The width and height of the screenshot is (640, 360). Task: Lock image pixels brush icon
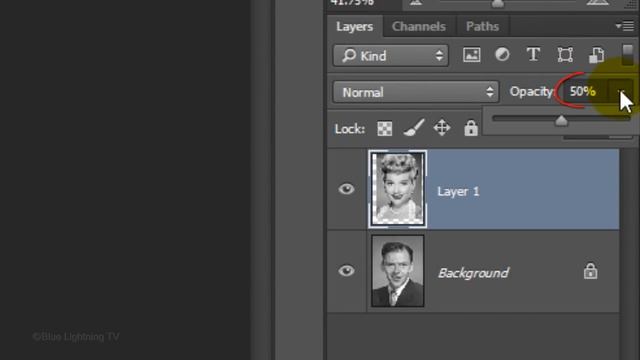414,128
